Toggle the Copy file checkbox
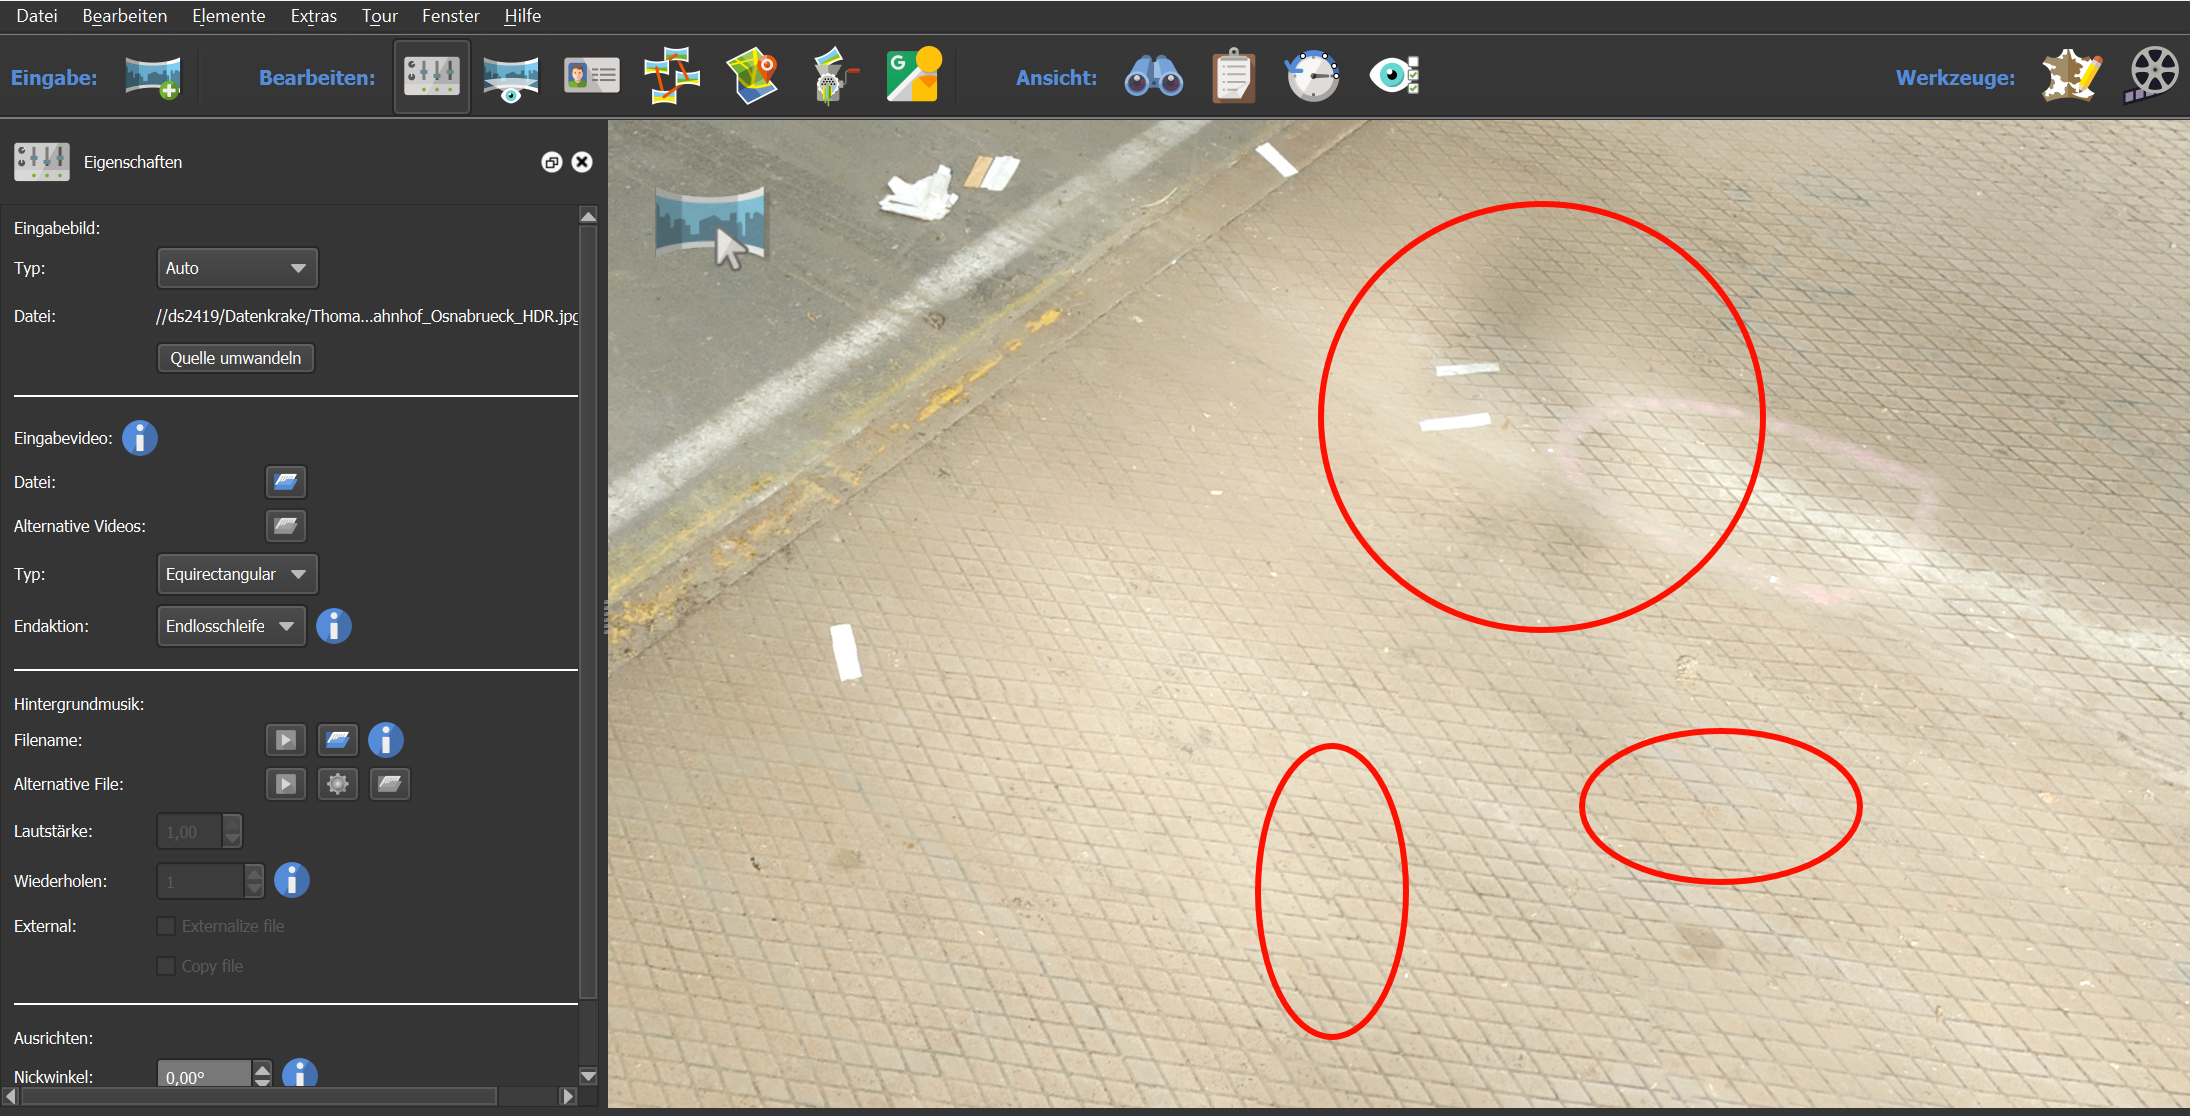The height and width of the screenshot is (1116, 2190). (167, 966)
